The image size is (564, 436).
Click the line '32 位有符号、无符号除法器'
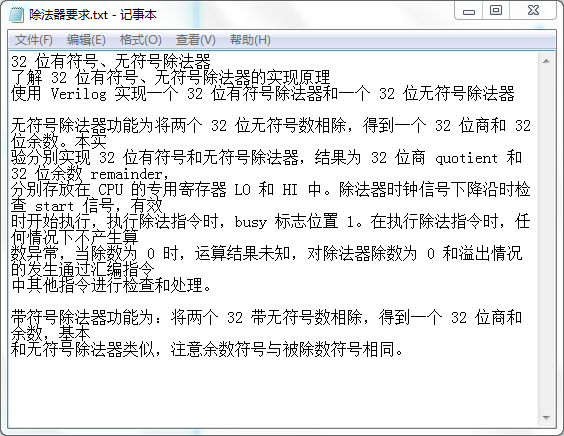[x=111, y=62]
